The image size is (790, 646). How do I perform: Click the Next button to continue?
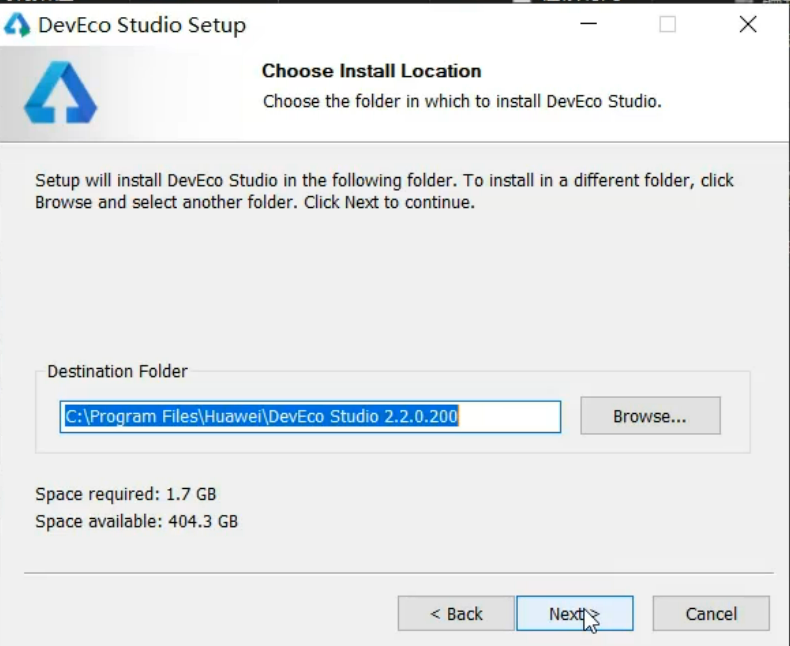click(x=574, y=613)
